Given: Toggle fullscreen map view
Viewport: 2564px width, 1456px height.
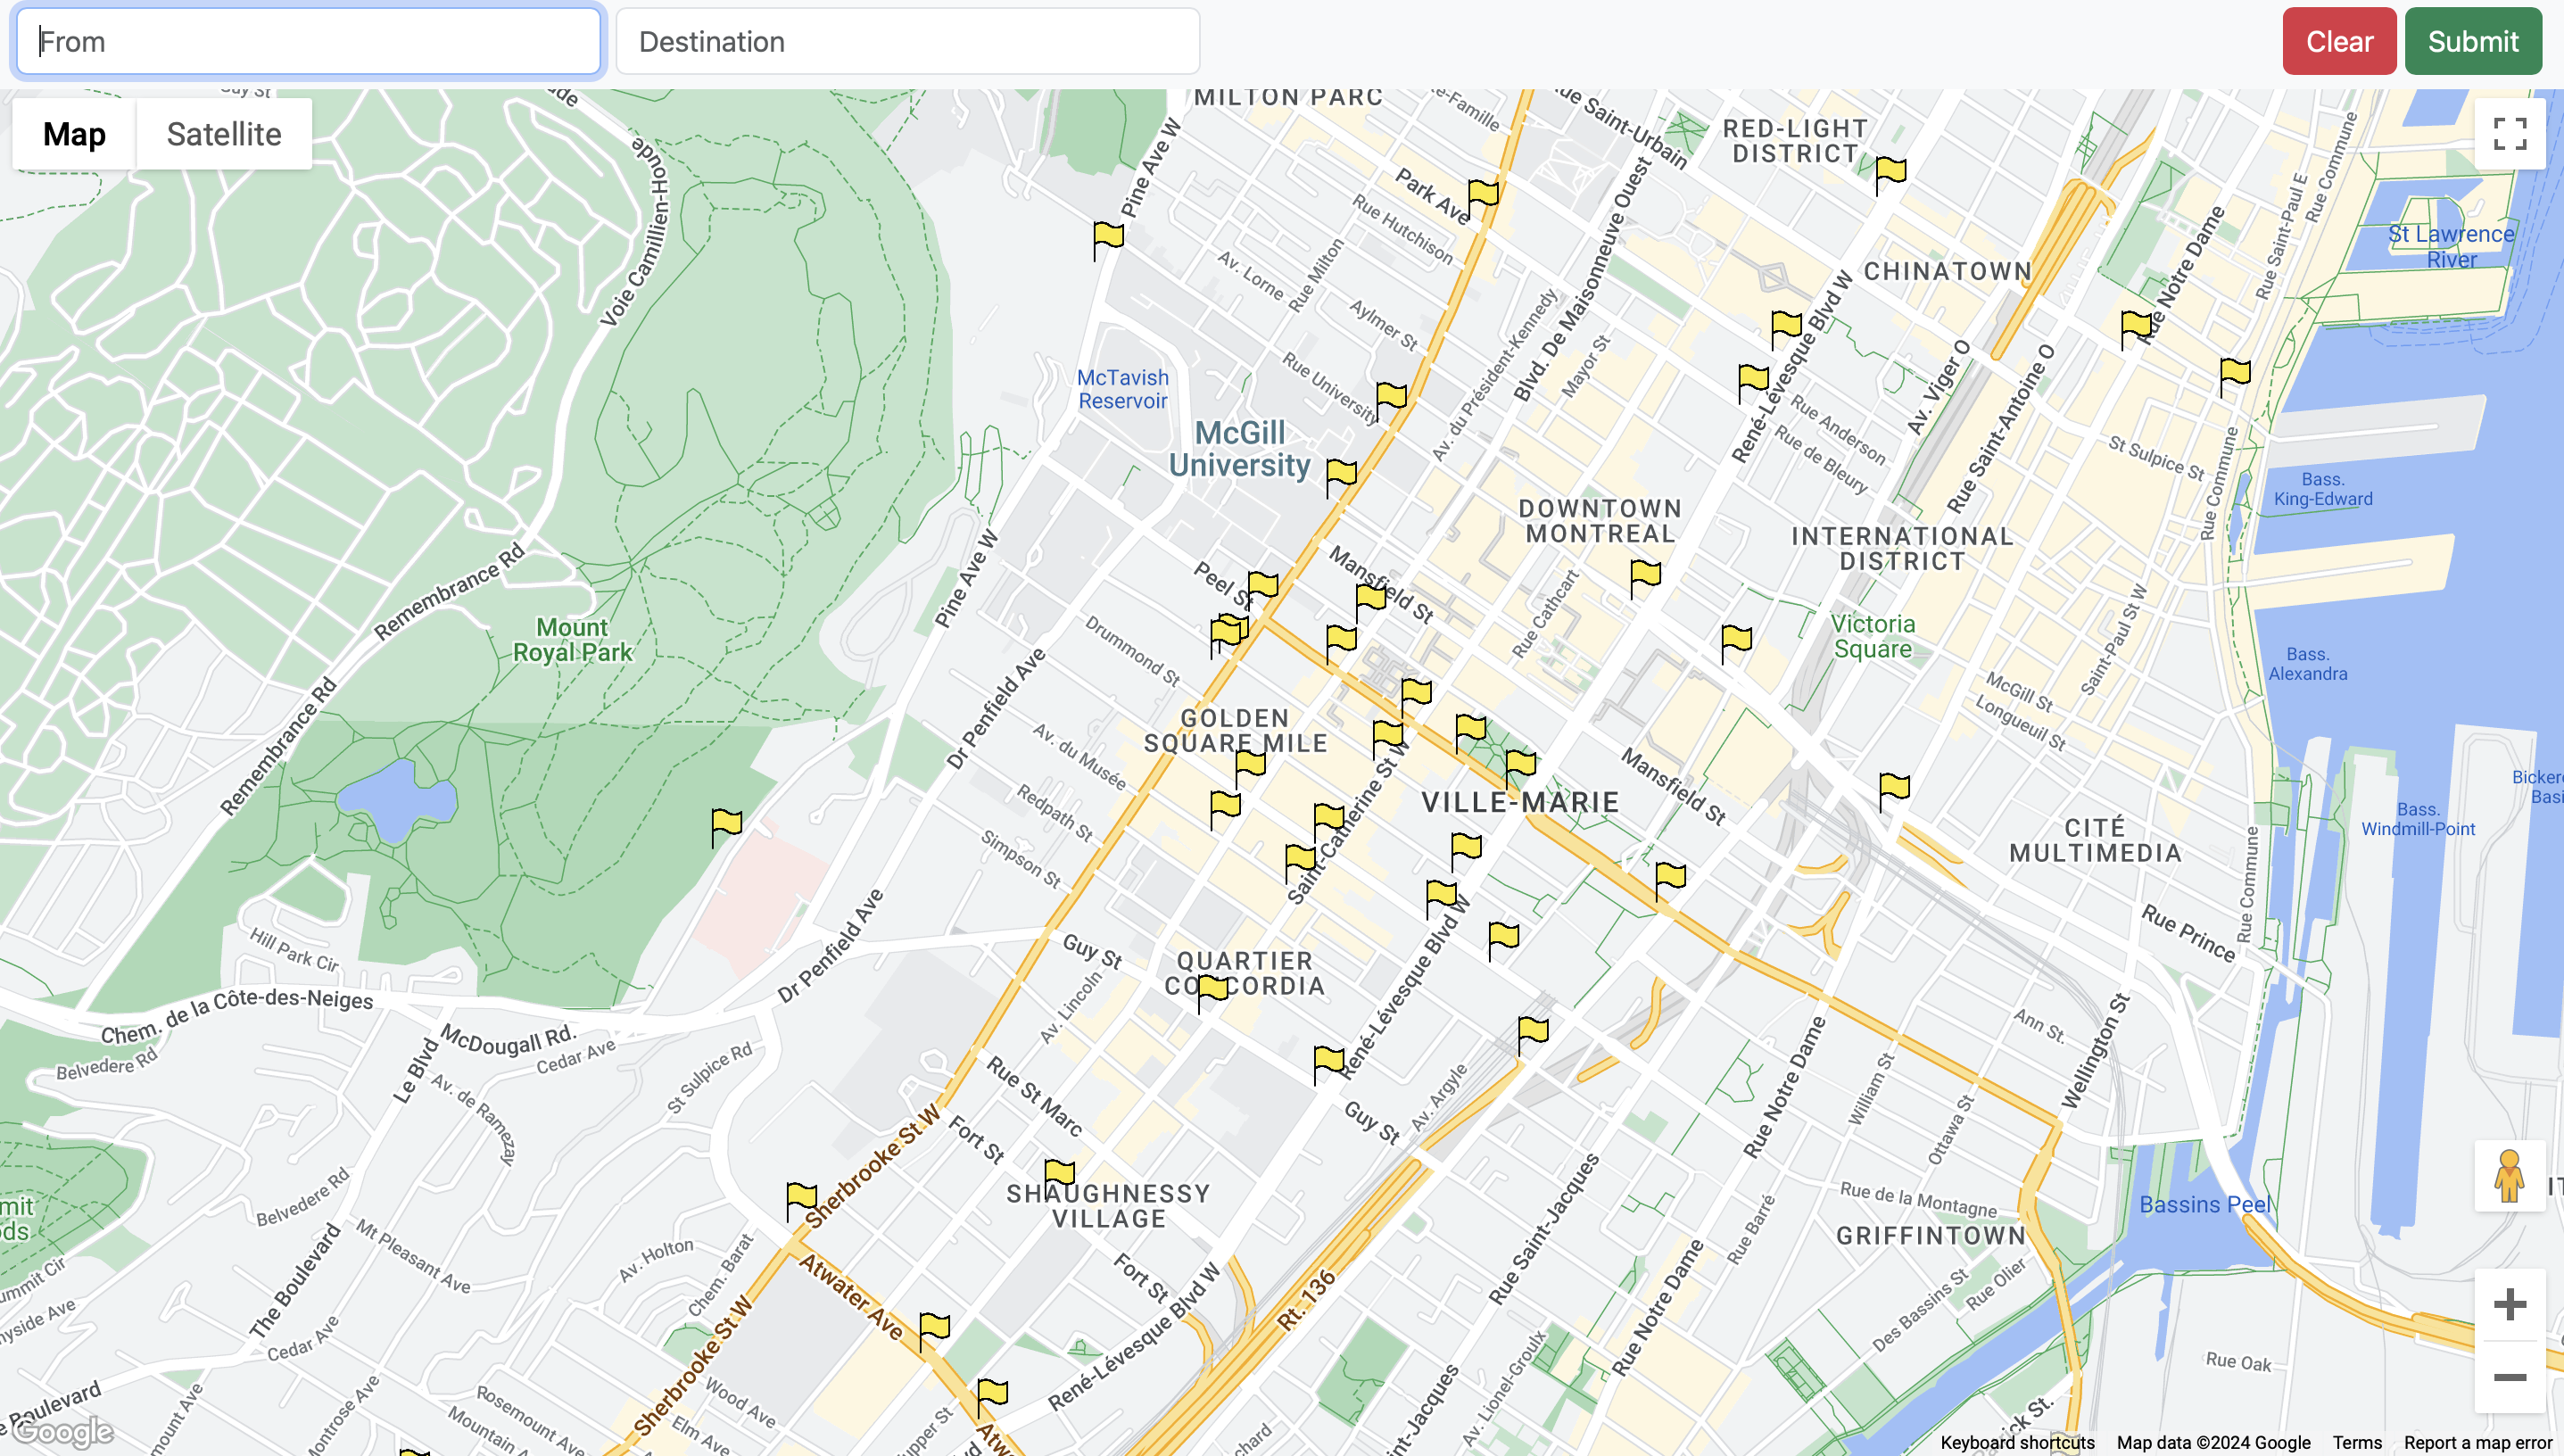Looking at the screenshot, I should (2509, 133).
